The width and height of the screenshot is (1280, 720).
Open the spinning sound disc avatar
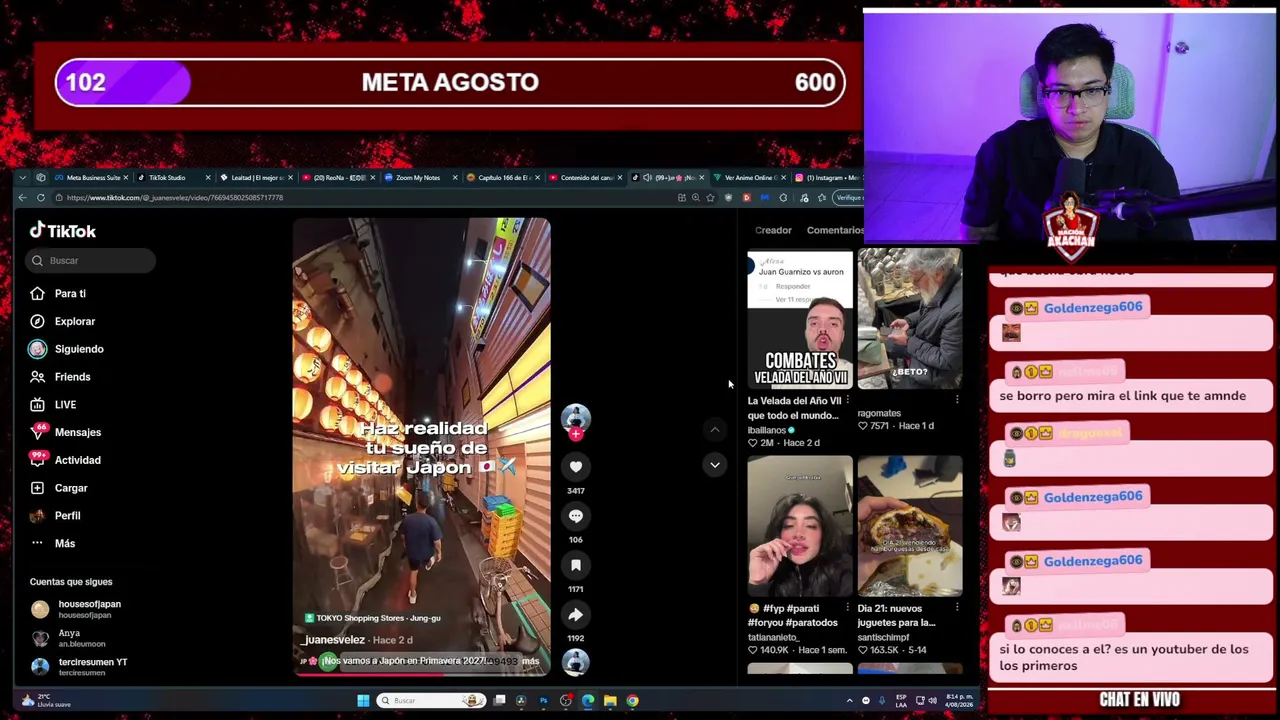click(x=575, y=662)
